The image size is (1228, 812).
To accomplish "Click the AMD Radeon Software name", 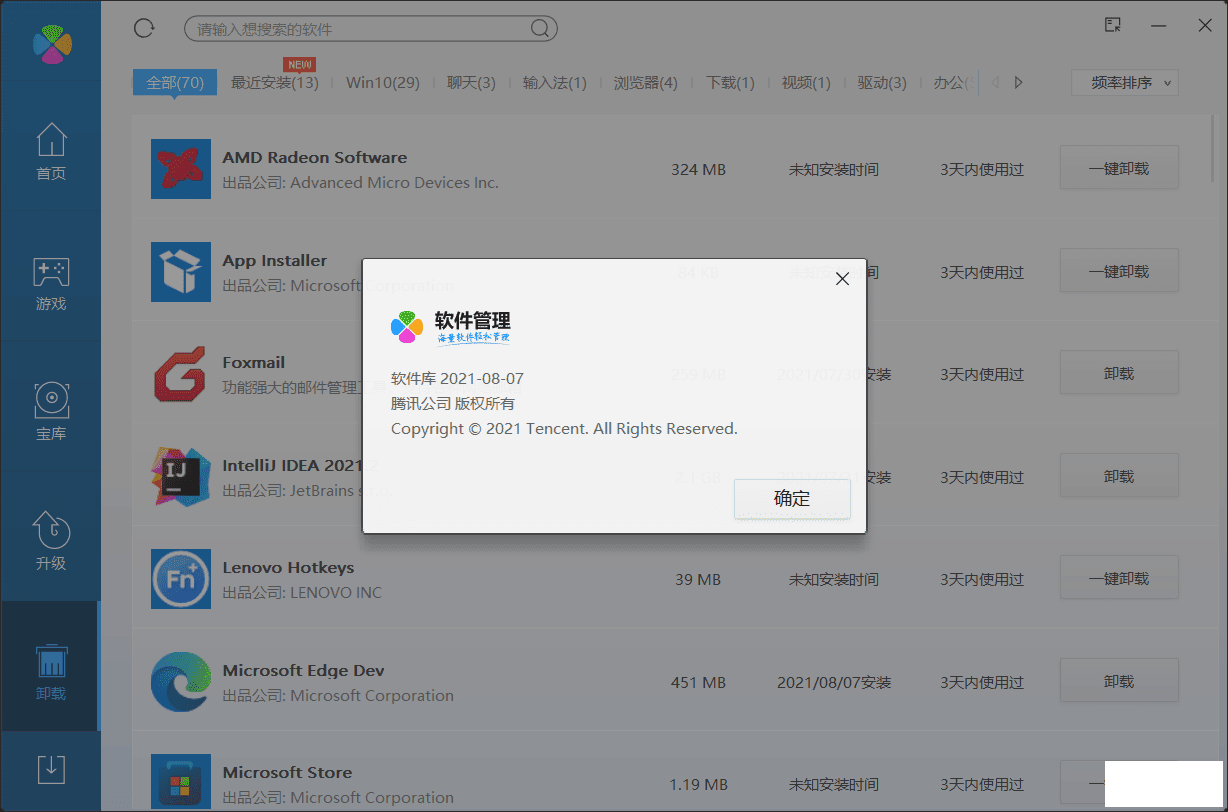I will [314, 157].
